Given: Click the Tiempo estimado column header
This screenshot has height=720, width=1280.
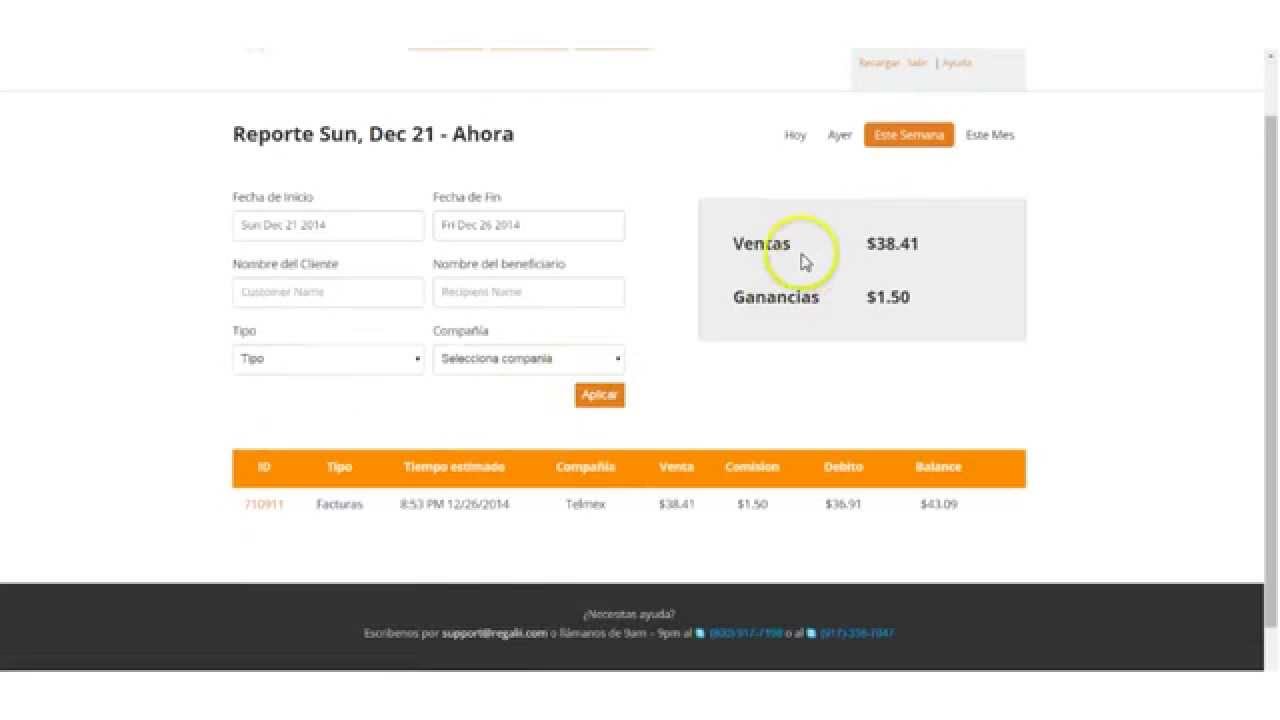Looking at the screenshot, I should [454, 467].
